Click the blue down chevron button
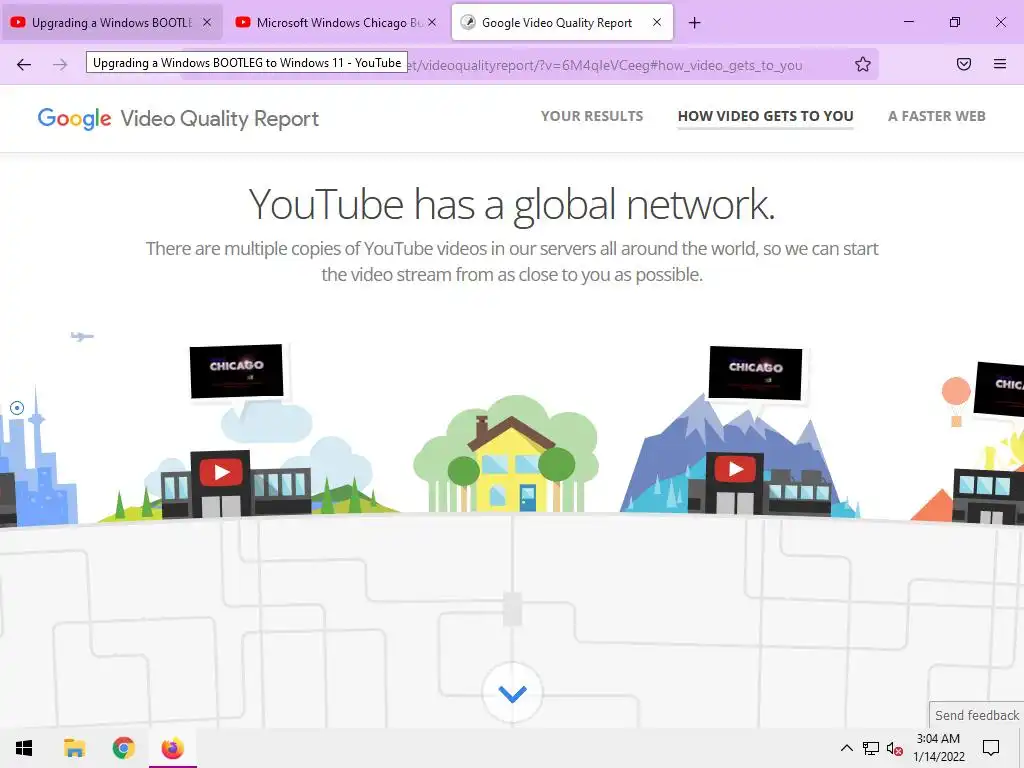Viewport: 1024px width, 768px height. tap(513, 693)
